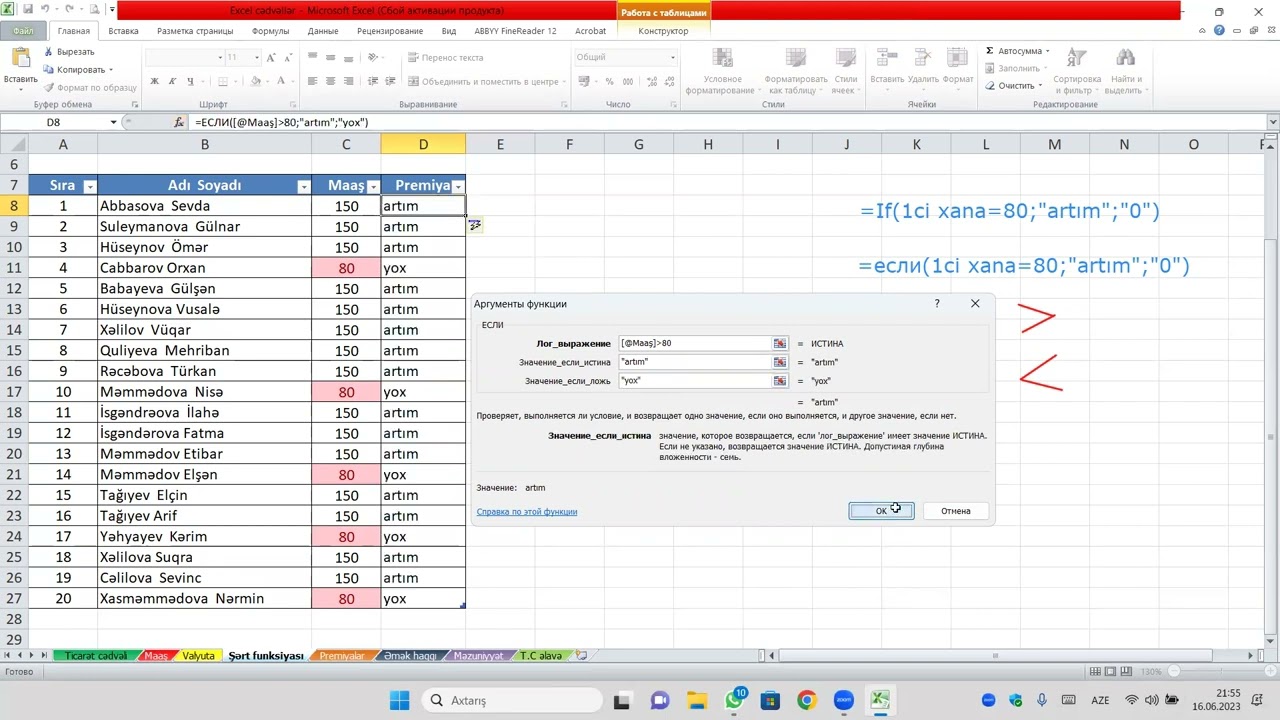Viewport: 1280px width, 720px height.
Task: Click the Отмена cancel button
Action: (955, 511)
